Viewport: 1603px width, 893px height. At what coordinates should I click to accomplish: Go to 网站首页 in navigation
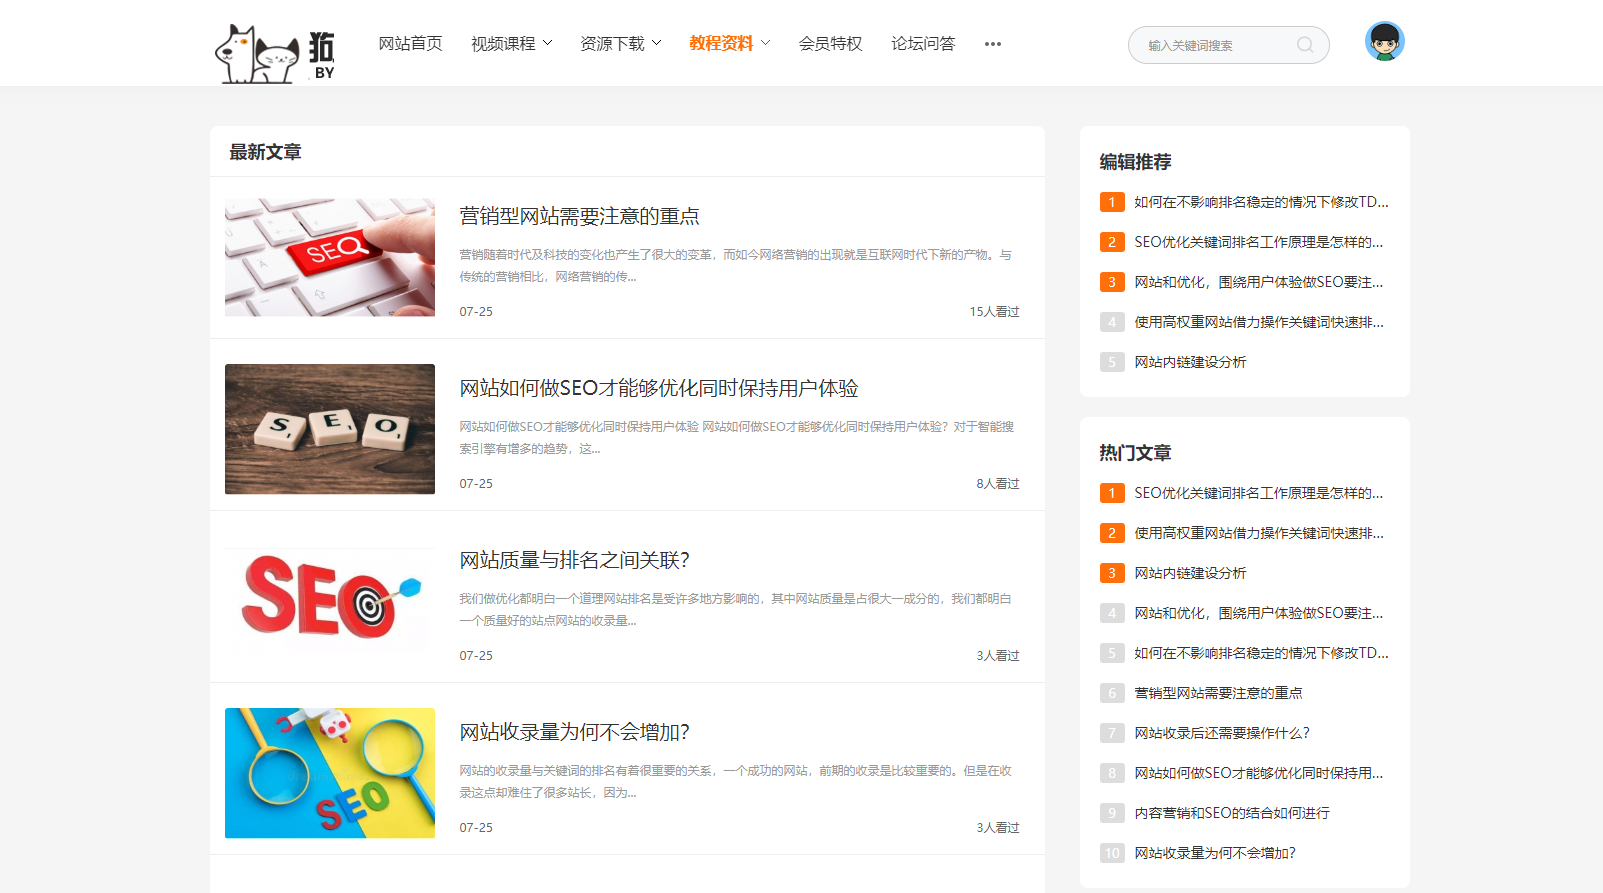pos(410,43)
